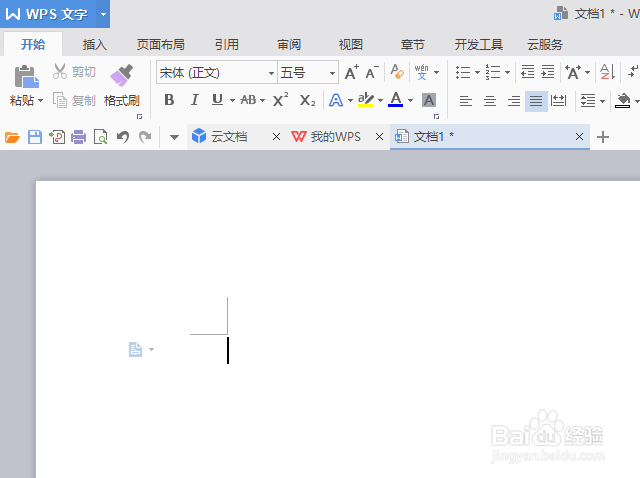Click the clear formatting eraser icon
The height and width of the screenshot is (478, 640).
397,72
